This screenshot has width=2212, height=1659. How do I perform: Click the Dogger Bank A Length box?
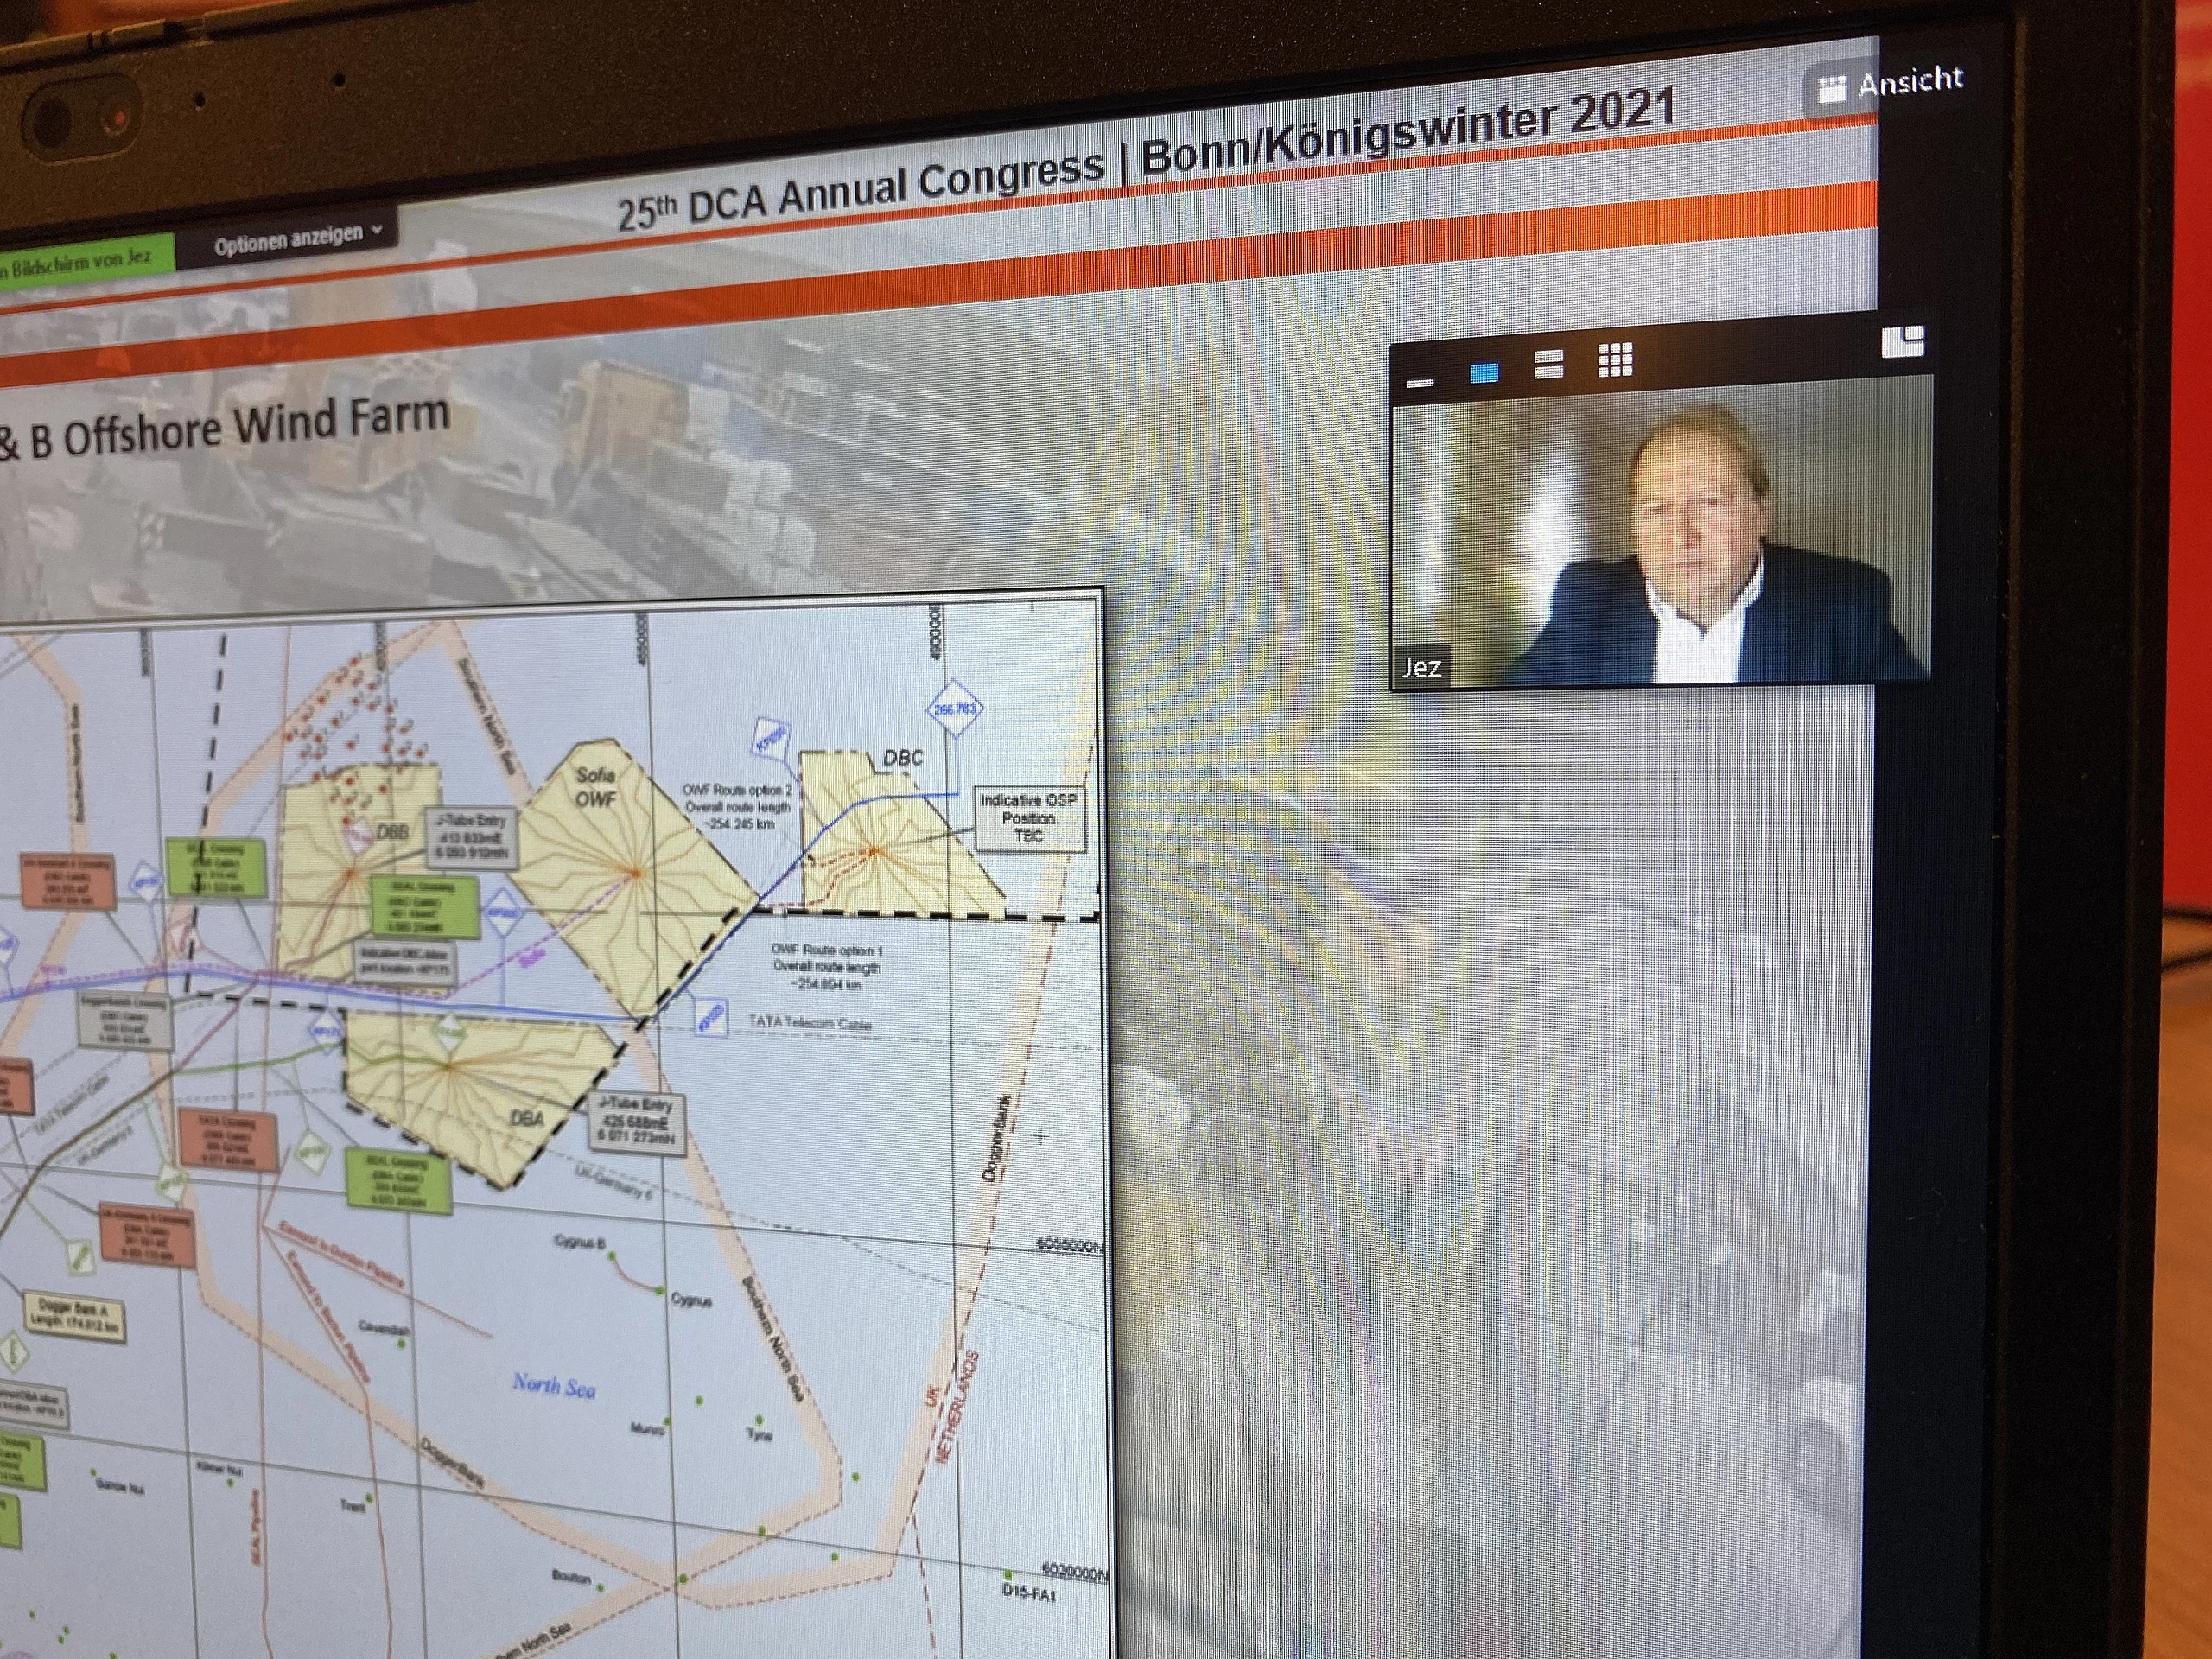[75, 1316]
